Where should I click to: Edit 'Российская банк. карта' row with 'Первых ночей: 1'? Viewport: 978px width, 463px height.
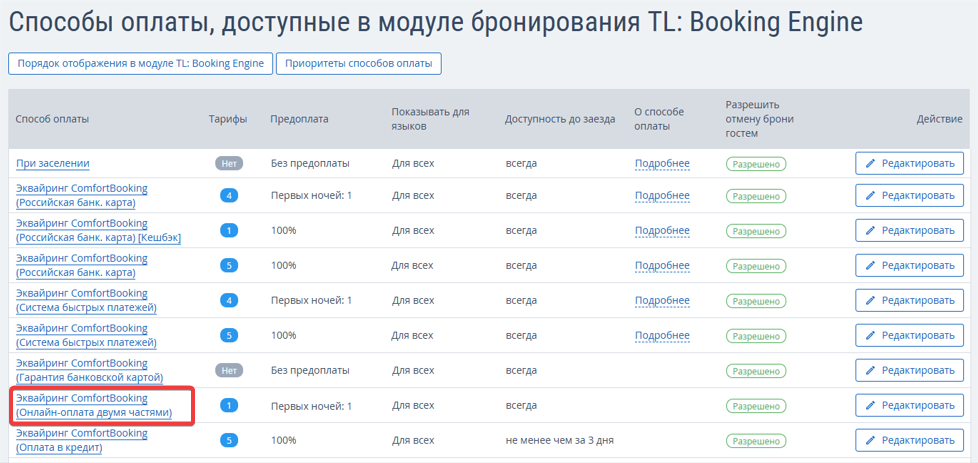pyautogui.click(x=909, y=196)
